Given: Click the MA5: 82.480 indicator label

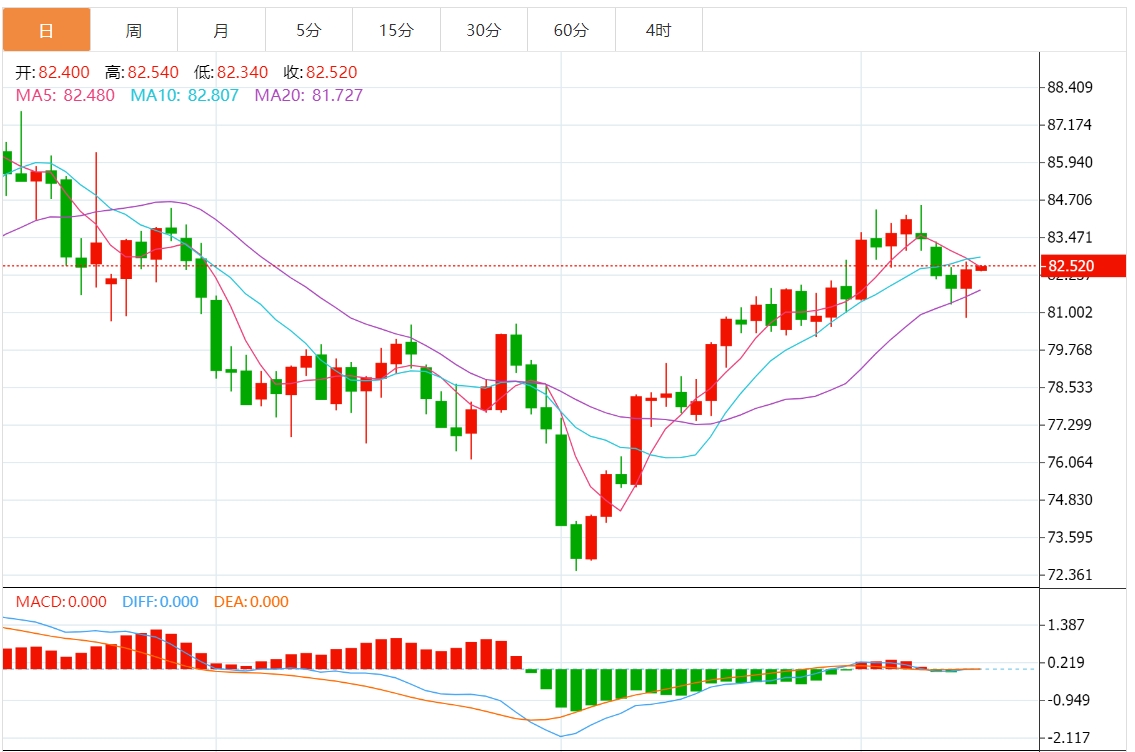Looking at the screenshot, I should [65, 96].
